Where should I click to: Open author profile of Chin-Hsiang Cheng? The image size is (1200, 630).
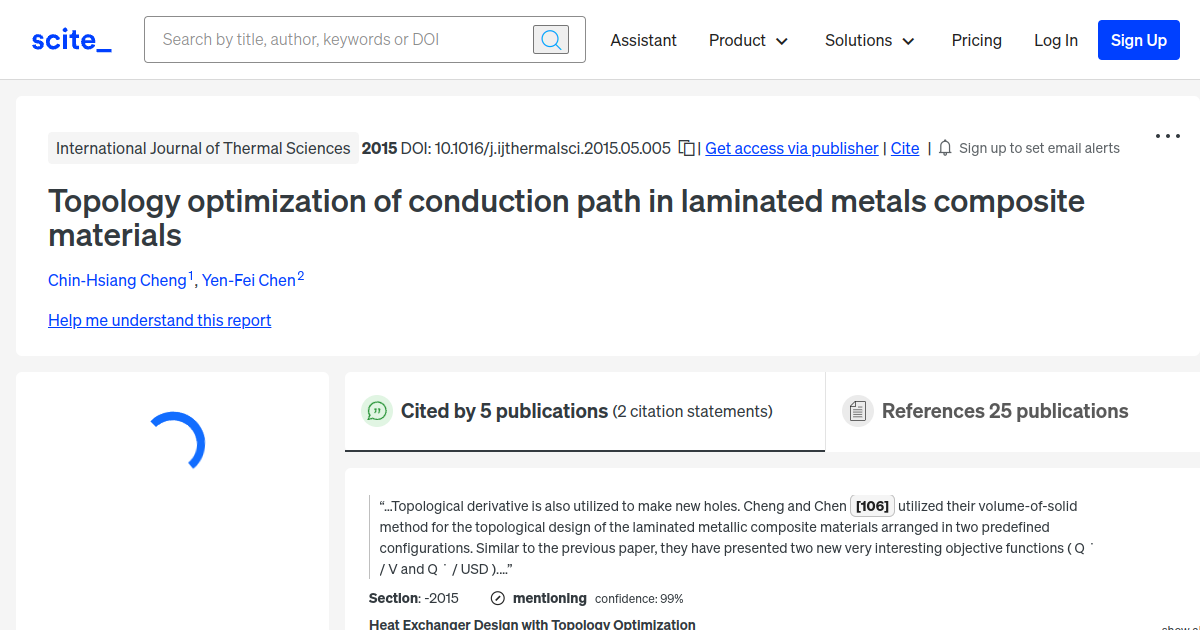tap(117, 280)
